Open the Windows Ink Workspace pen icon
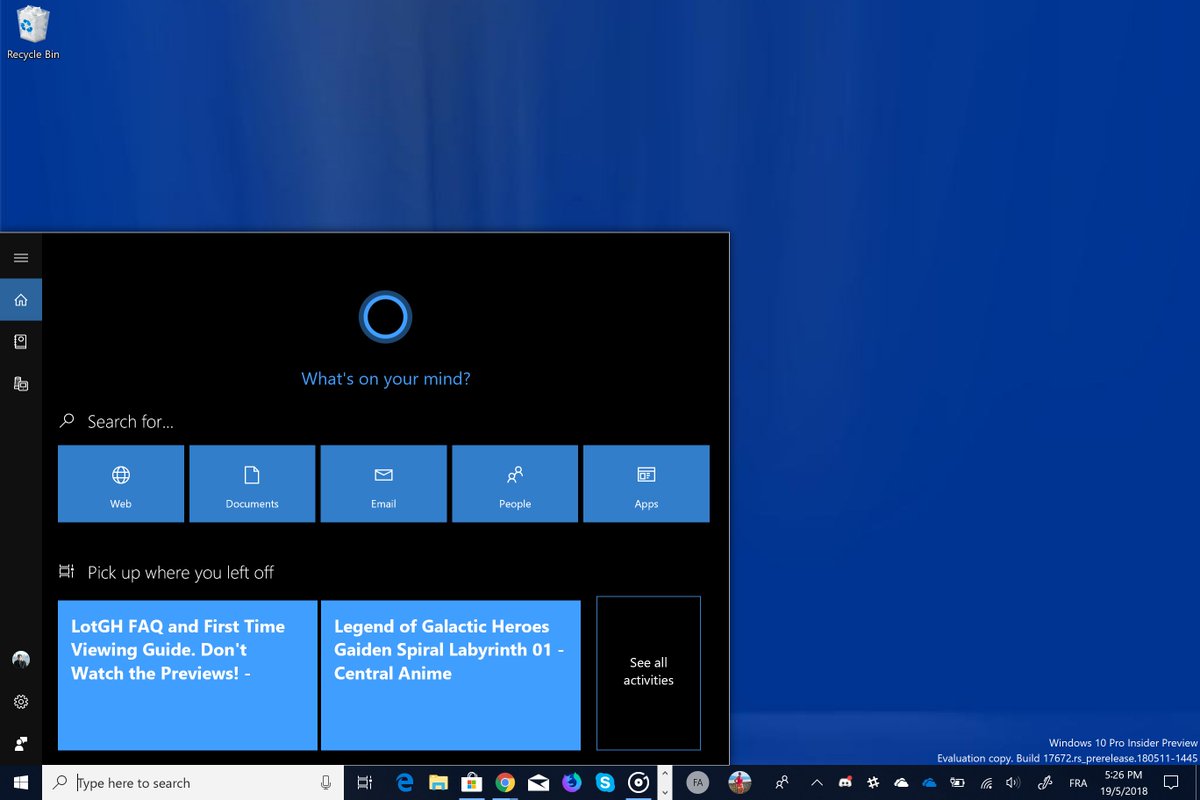Viewport: 1200px width, 800px height. pyautogui.click(x=1044, y=783)
